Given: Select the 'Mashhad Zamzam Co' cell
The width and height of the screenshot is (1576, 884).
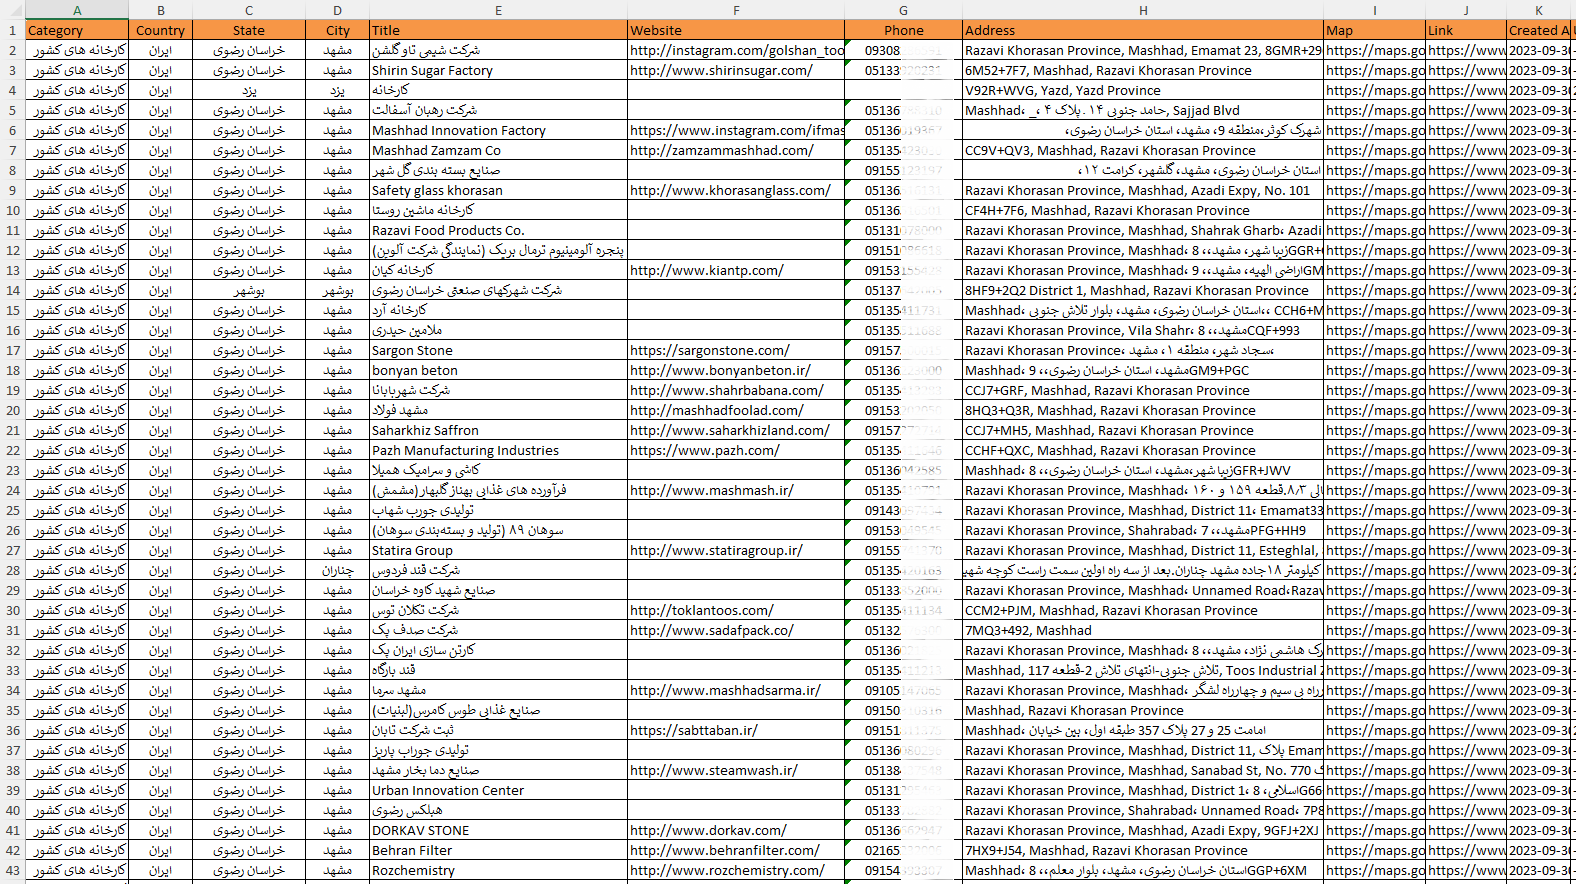Looking at the screenshot, I should 498,150.
